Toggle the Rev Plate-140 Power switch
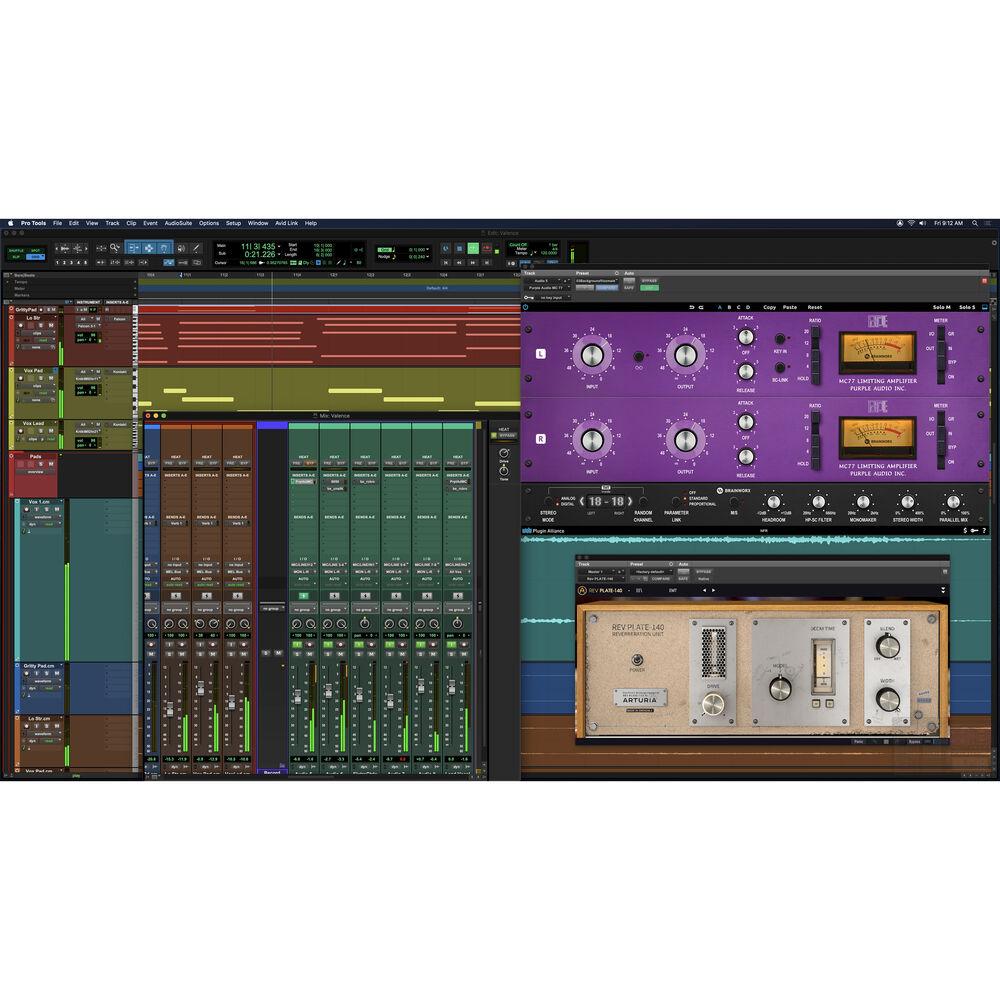1000x1000 pixels. tap(636, 659)
